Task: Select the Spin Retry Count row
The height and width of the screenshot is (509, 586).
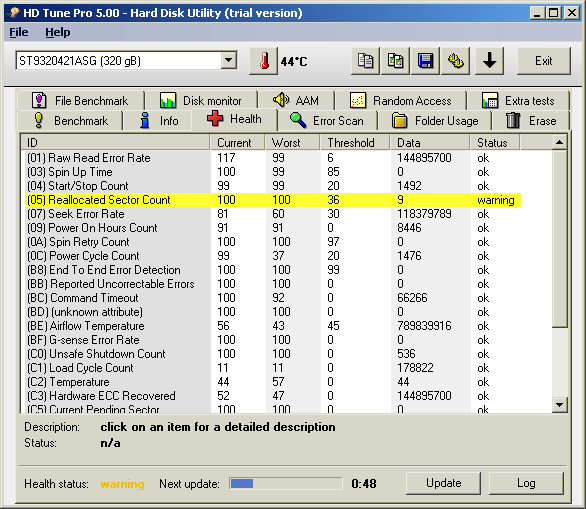Action: click(273, 242)
